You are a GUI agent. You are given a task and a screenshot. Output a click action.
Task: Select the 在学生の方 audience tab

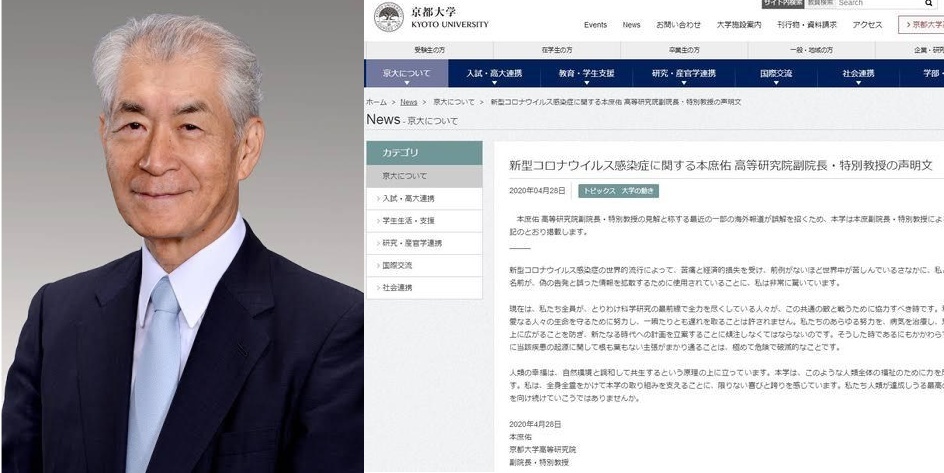(x=557, y=51)
